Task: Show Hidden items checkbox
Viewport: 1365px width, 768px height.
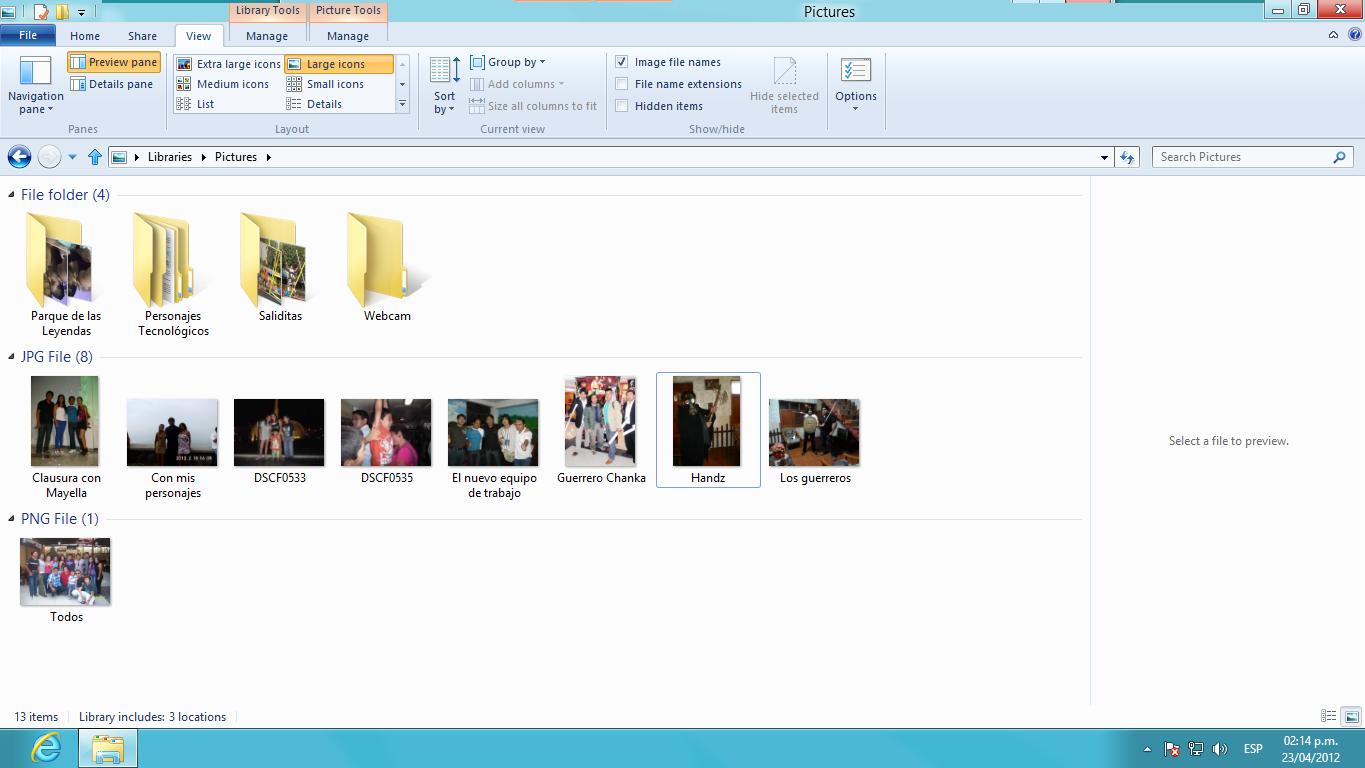Action: coord(622,106)
